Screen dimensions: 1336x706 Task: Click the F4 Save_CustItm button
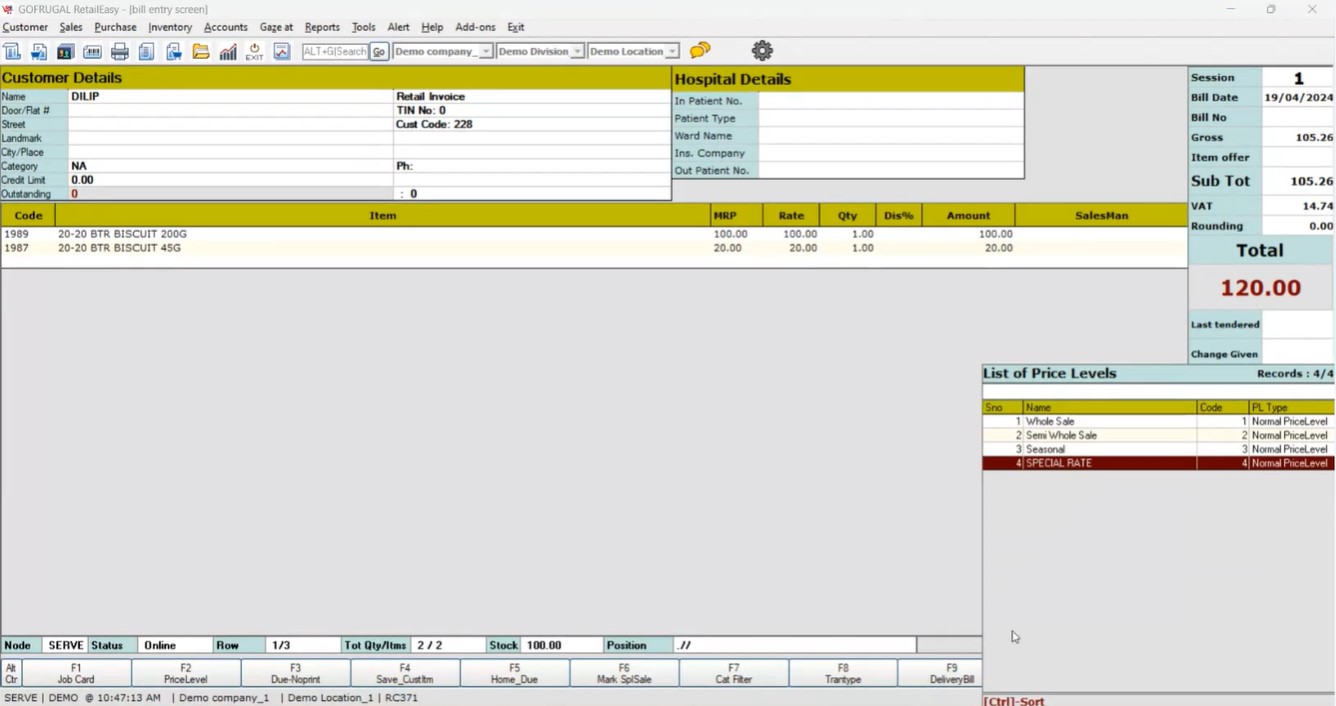[x=405, y=673]
